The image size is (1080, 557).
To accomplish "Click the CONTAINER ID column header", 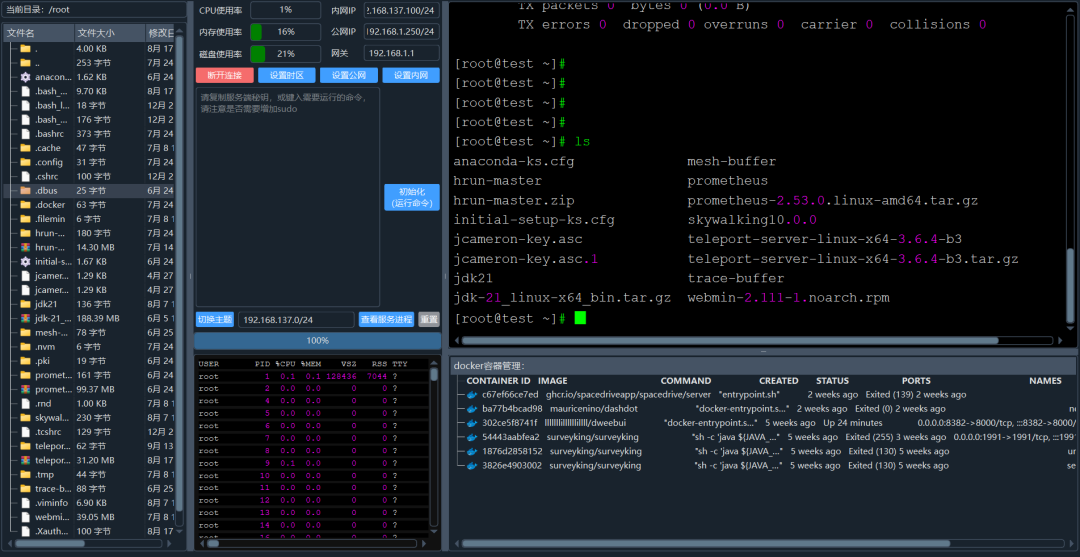I will (498, 381).
